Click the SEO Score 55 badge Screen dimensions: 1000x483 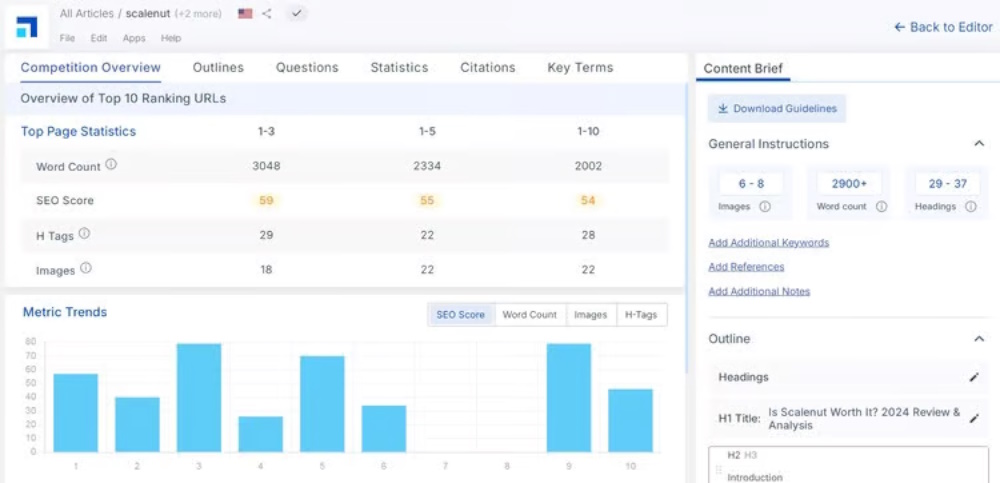tap(427, 200)
